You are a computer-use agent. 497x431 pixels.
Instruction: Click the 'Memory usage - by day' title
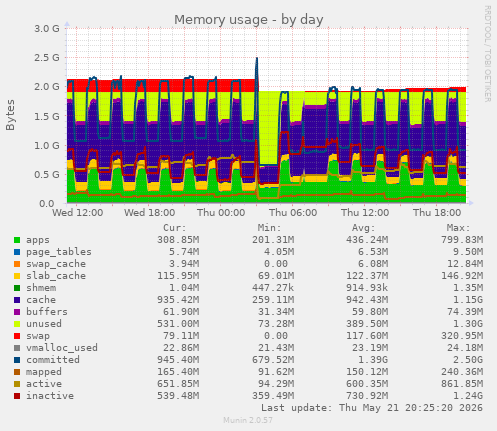point(249,20)
